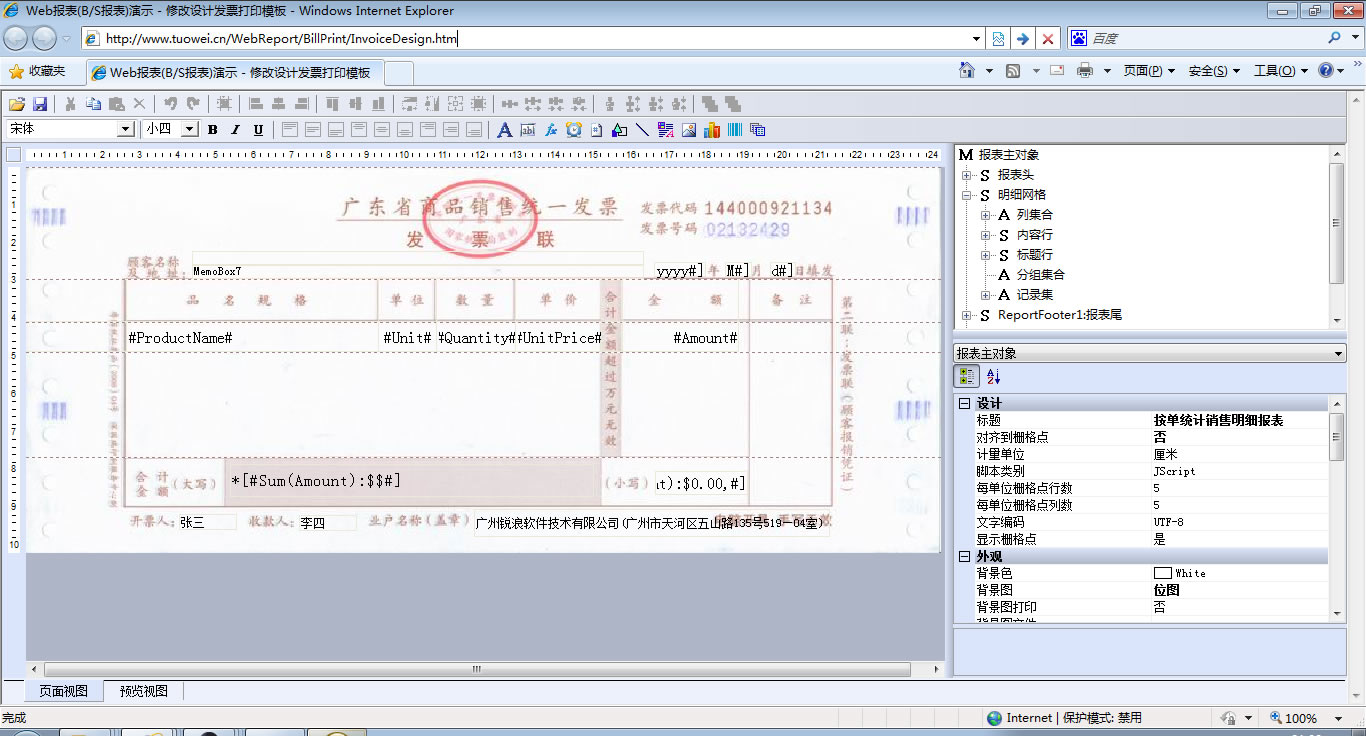This screenshot has width=1366, height=736.
Task: Click the White background color swatch
Action: pyautogui.click(x=1162, y=573)
